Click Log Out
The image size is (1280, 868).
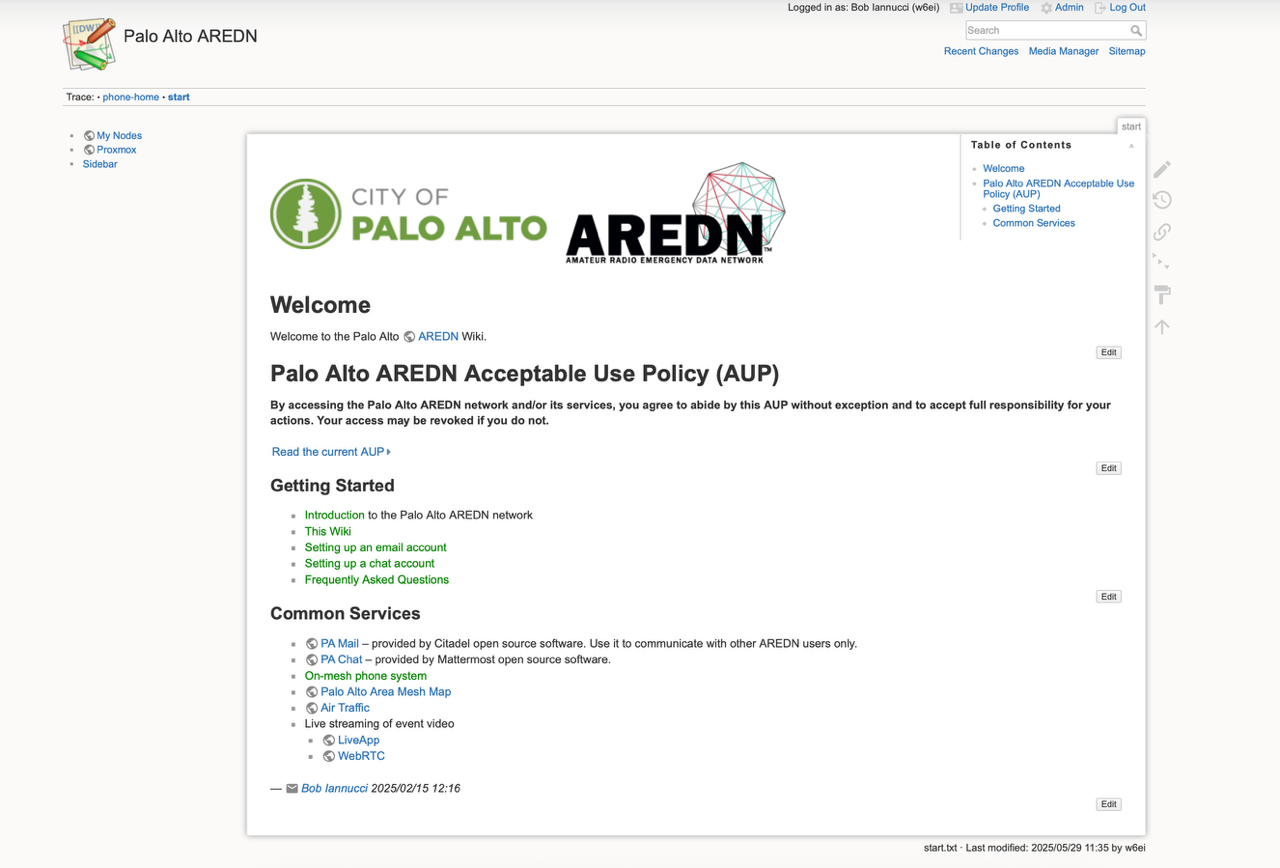(1128, 7)
